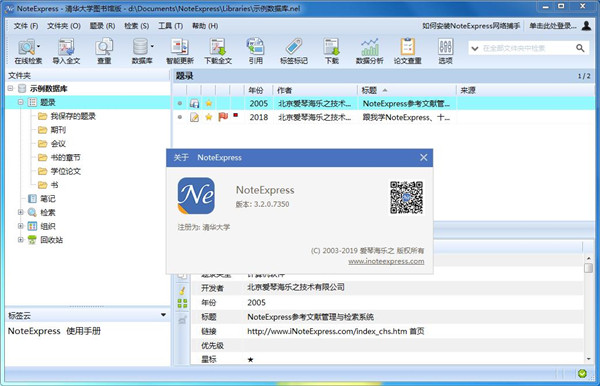The height and width of the screenshot is (386, 600).
Task: Open www.inoteexpress.com link in About dialog
Action: pyautogui.click(x=386, y=261)
